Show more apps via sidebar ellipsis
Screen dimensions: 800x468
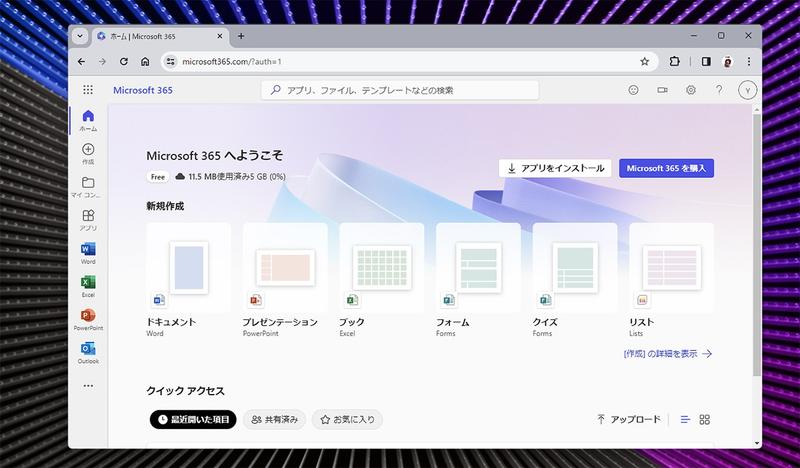pos(88,386)
